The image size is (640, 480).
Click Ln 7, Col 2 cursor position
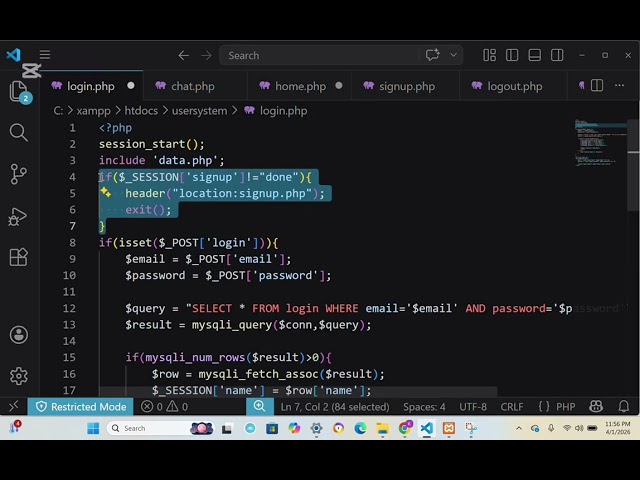pos(335,407)
